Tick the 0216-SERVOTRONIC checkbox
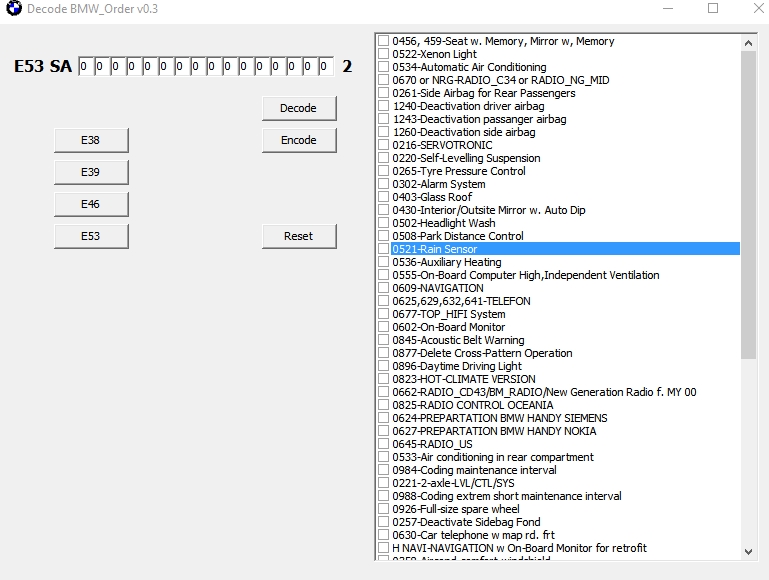 (384, 145)
